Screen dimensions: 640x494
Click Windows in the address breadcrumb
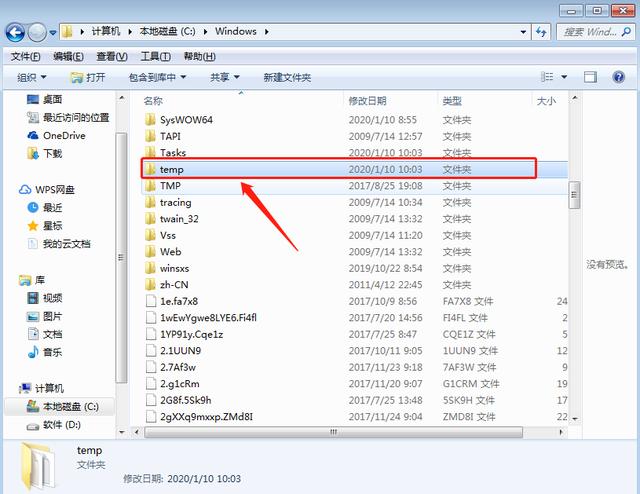[x=236, y=31]
